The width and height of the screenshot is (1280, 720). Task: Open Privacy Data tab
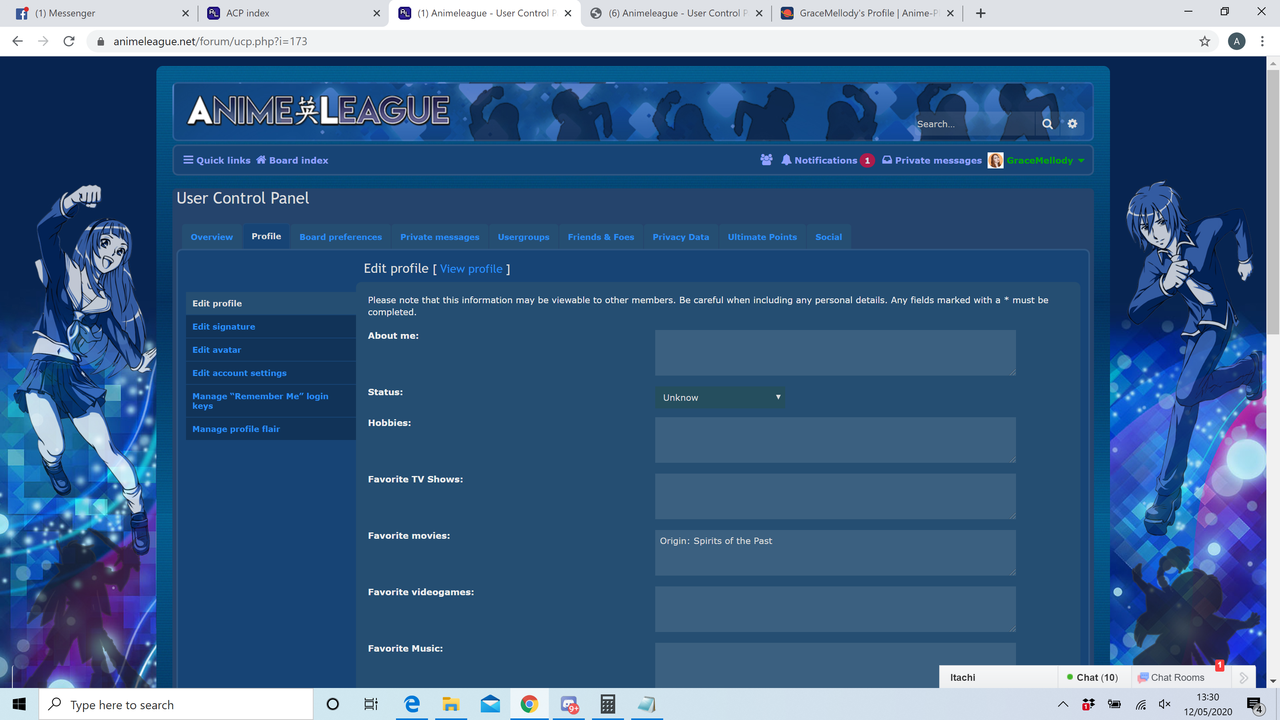coord(681,237)
